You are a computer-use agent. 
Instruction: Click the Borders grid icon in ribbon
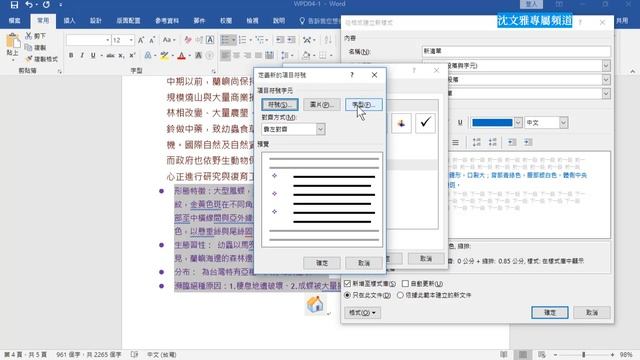323,55
